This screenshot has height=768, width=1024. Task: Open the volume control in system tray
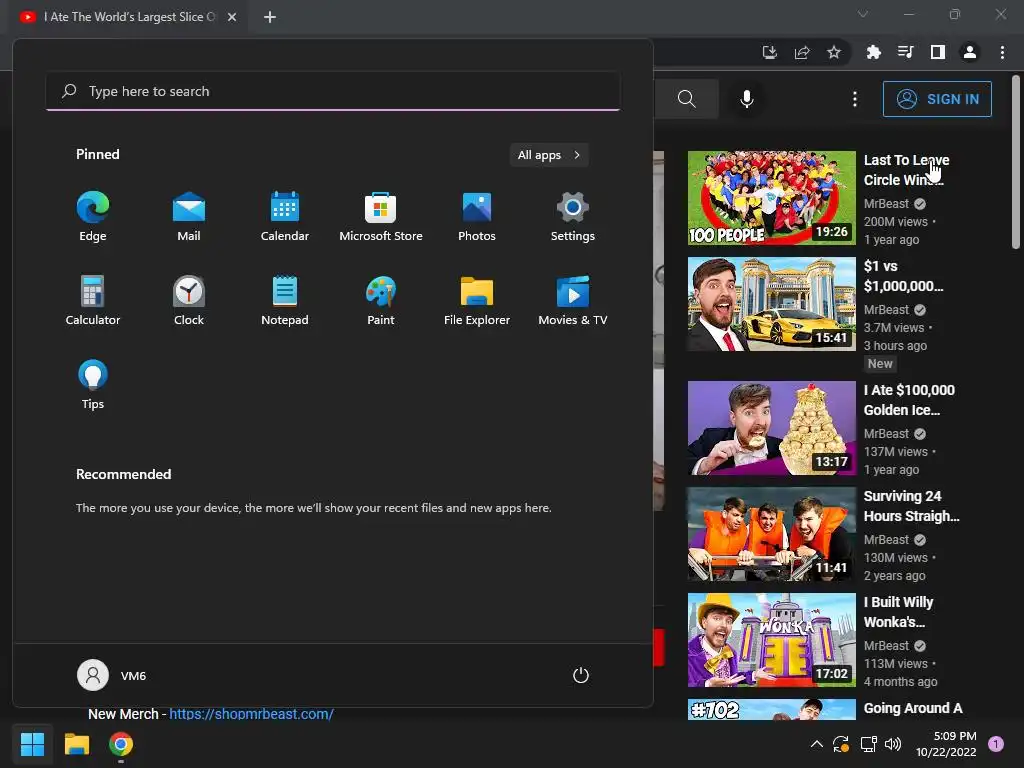point(893,744)
